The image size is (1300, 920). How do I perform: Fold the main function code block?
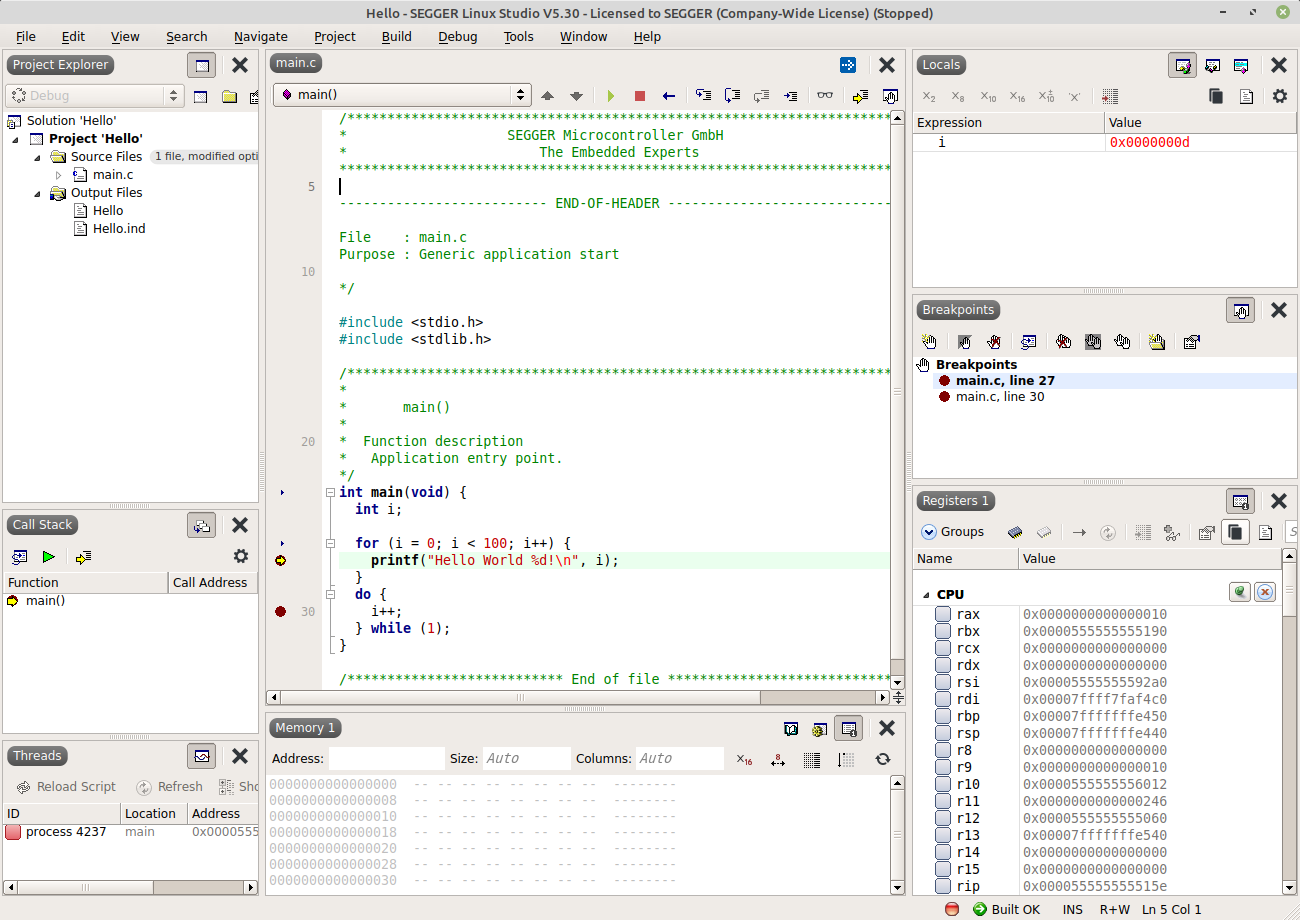[330, 493]
